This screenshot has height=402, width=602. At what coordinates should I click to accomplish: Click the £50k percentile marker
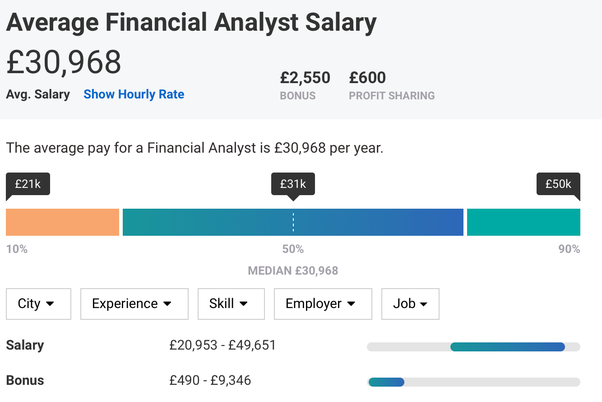click(558, 184)
